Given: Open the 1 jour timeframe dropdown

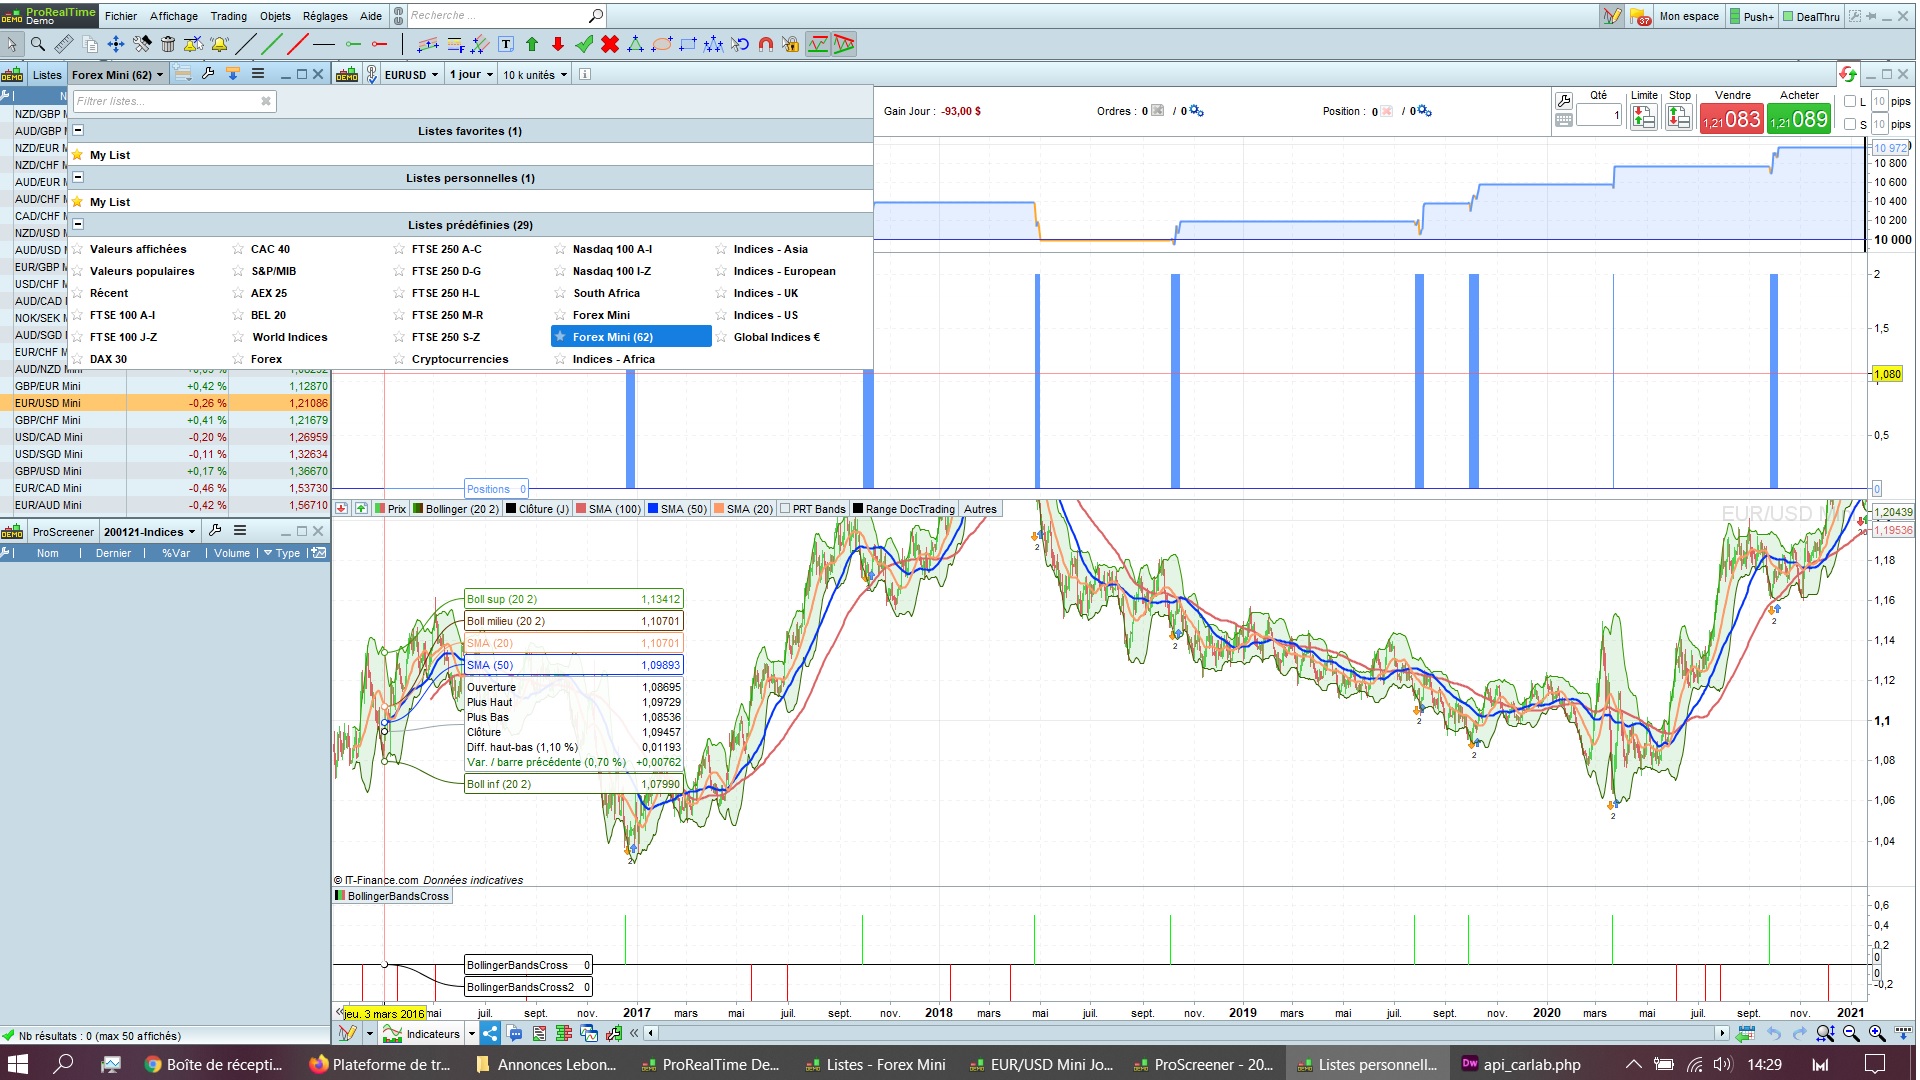Looking at the screenshot, I should point(471,75).
